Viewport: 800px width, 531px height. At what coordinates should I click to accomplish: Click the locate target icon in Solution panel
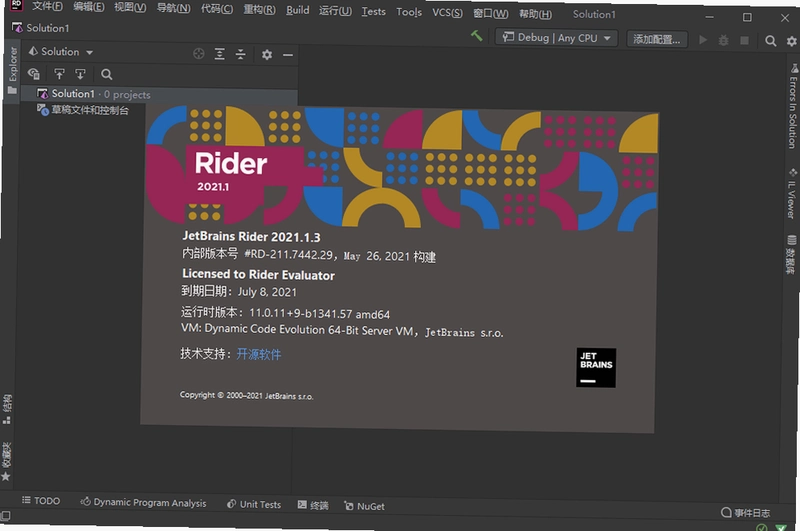198,54
